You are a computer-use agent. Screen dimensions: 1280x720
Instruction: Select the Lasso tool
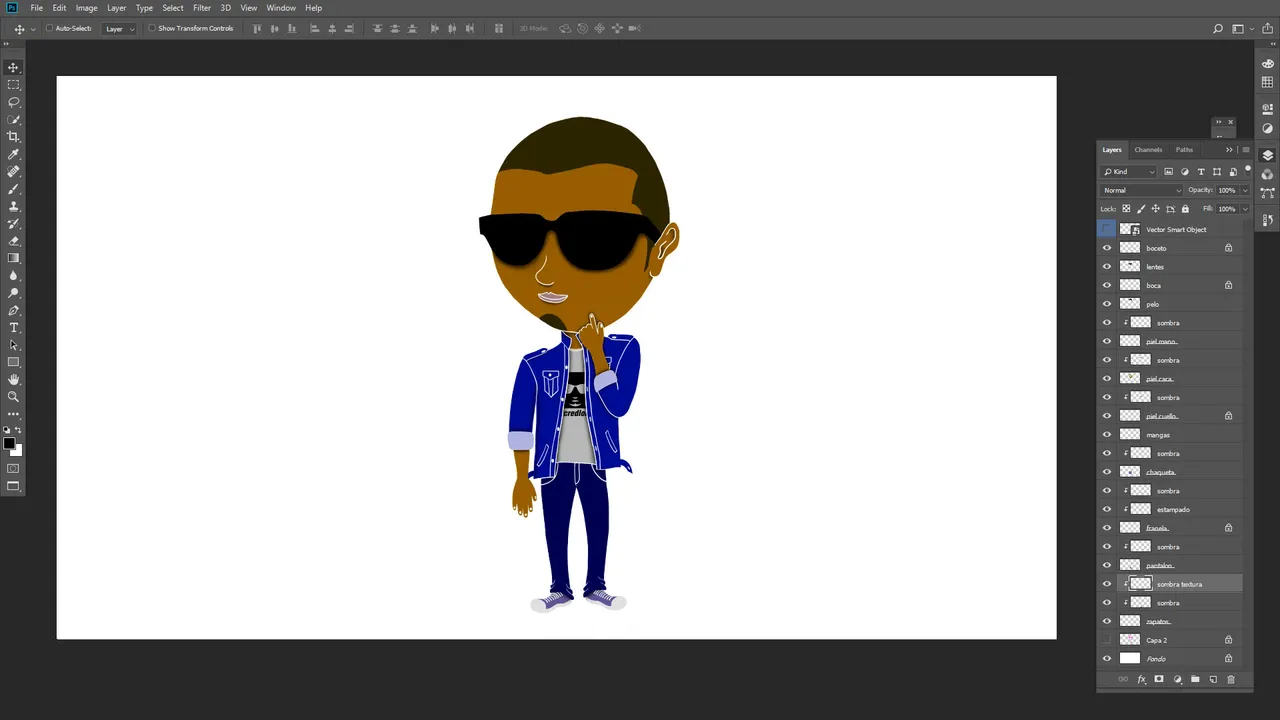coord(13,102)
